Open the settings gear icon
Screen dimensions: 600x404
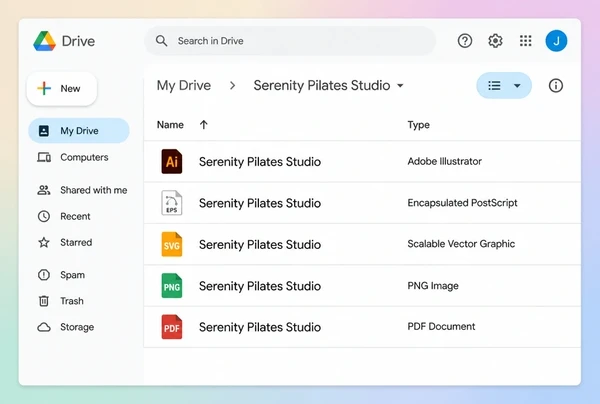(495, 41)
